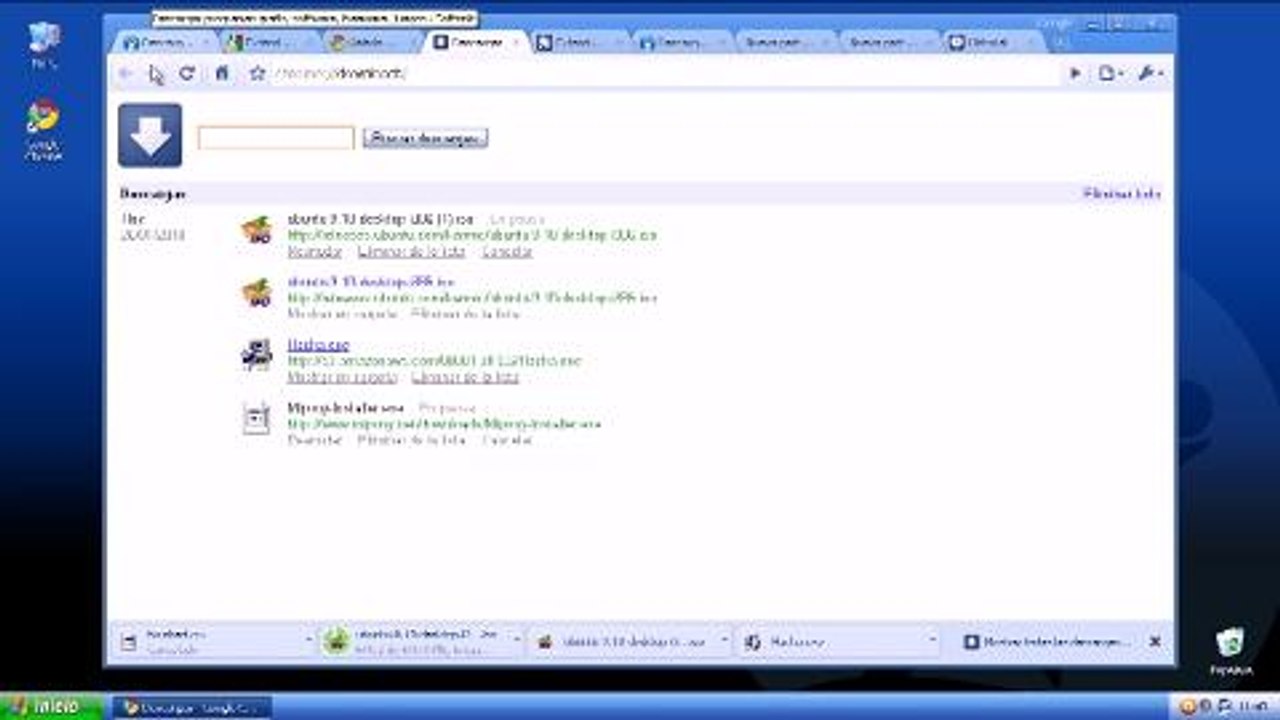Show Hacha.exe in its folder

342,377
